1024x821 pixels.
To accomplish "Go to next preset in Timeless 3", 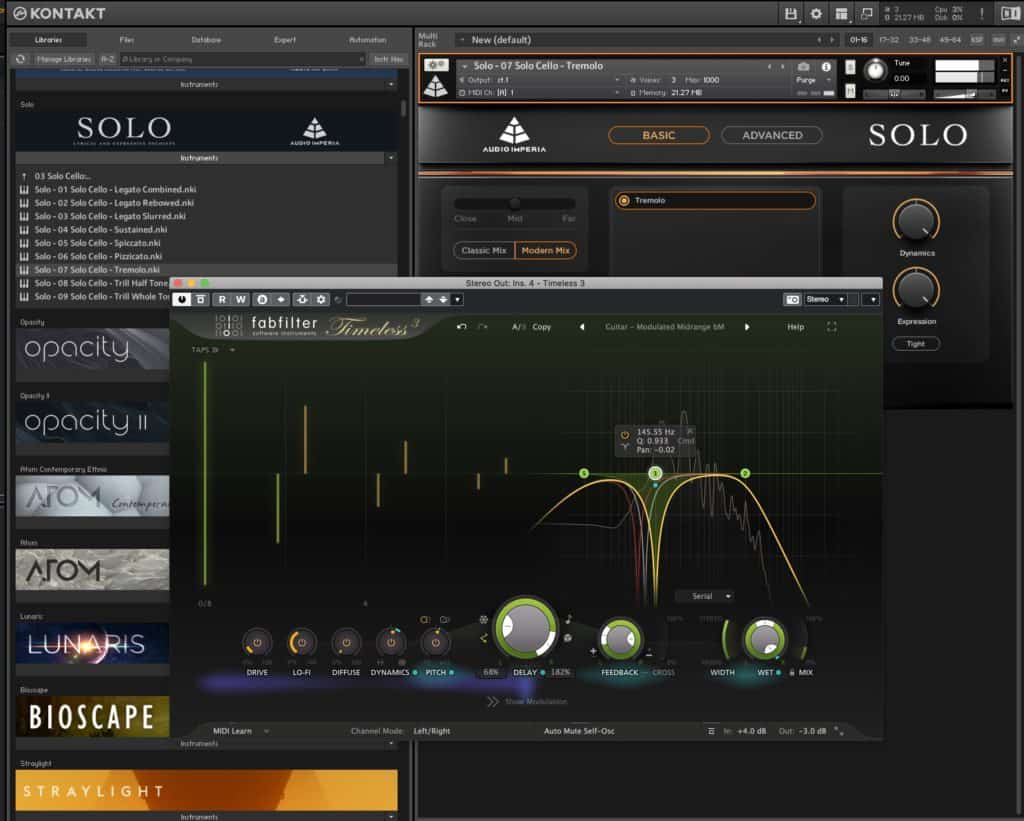I will (747, 327).
